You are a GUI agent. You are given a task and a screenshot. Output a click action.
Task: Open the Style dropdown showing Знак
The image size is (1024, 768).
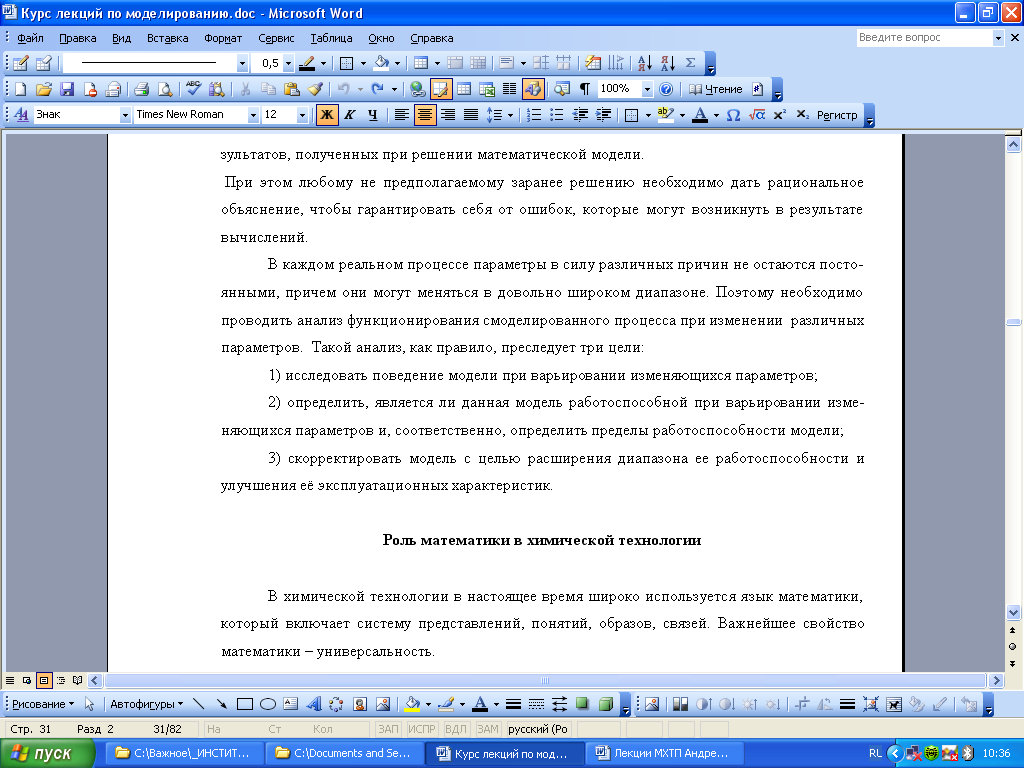click(x=125, y=115)
